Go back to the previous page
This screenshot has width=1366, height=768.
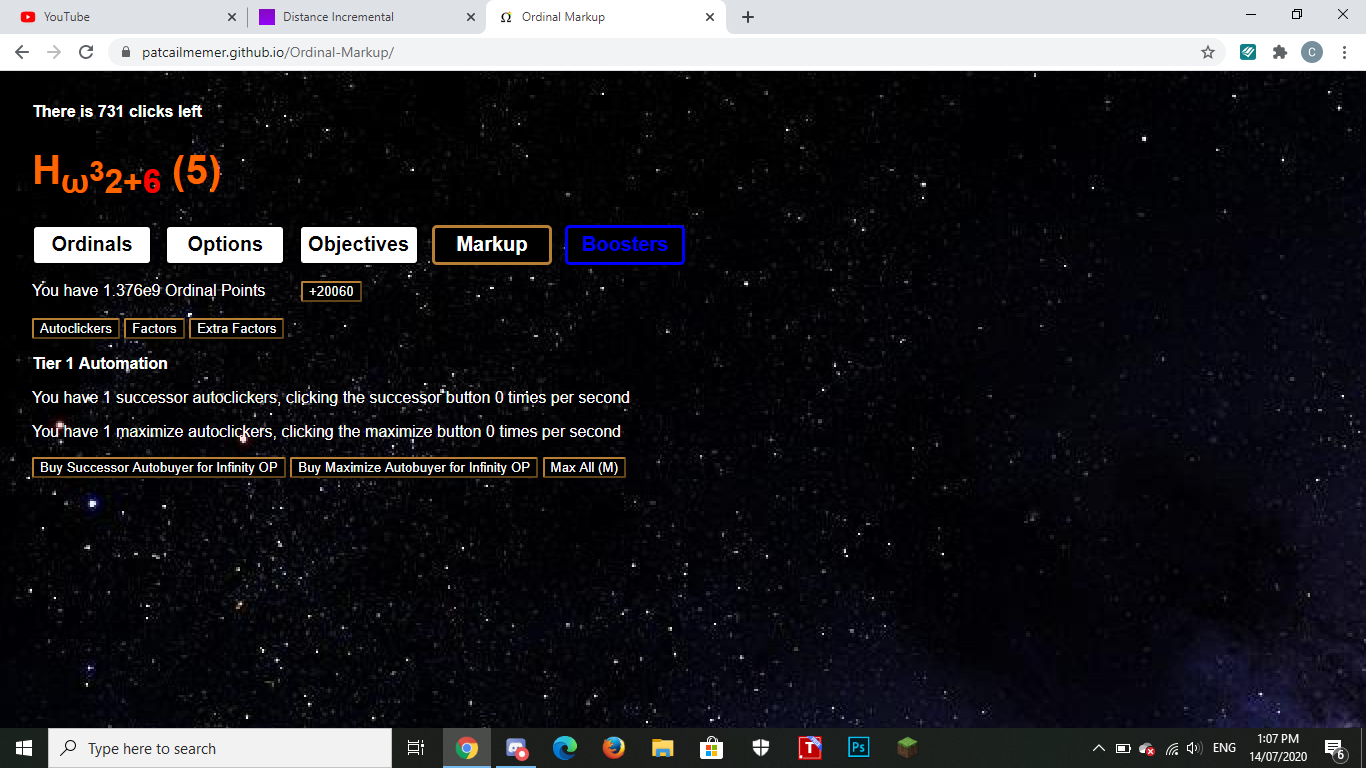(x=22, y=52)
